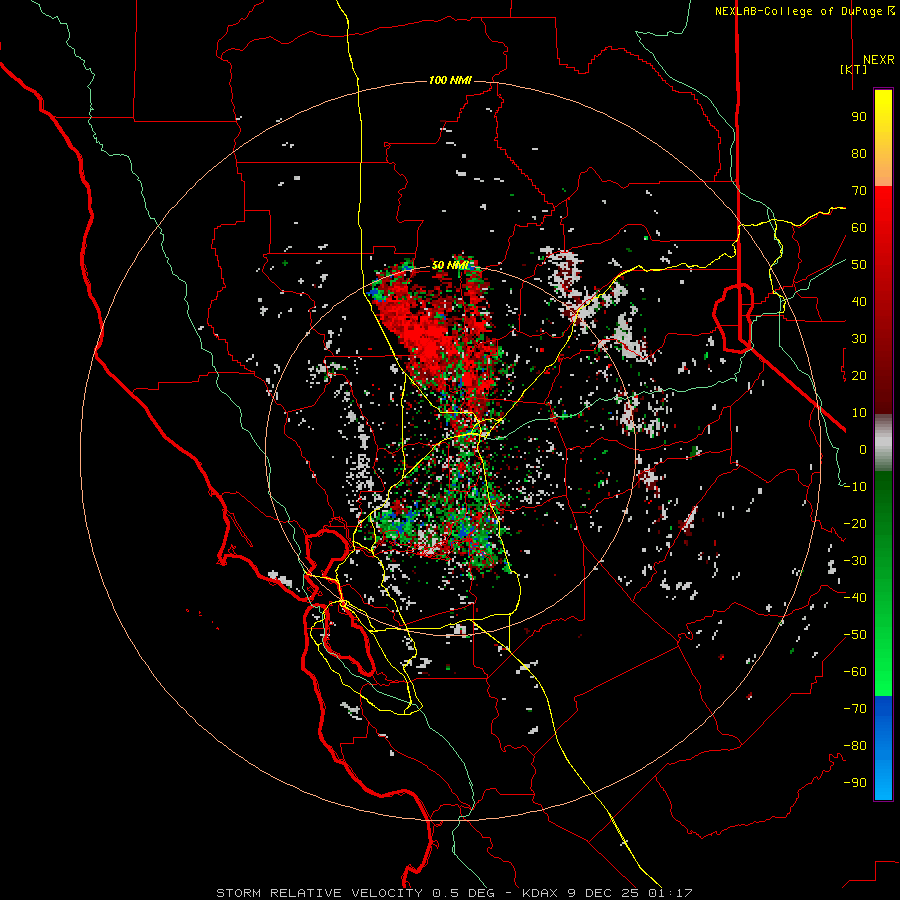Click the 0 value on the velocity scale

(x=863, y=449)
